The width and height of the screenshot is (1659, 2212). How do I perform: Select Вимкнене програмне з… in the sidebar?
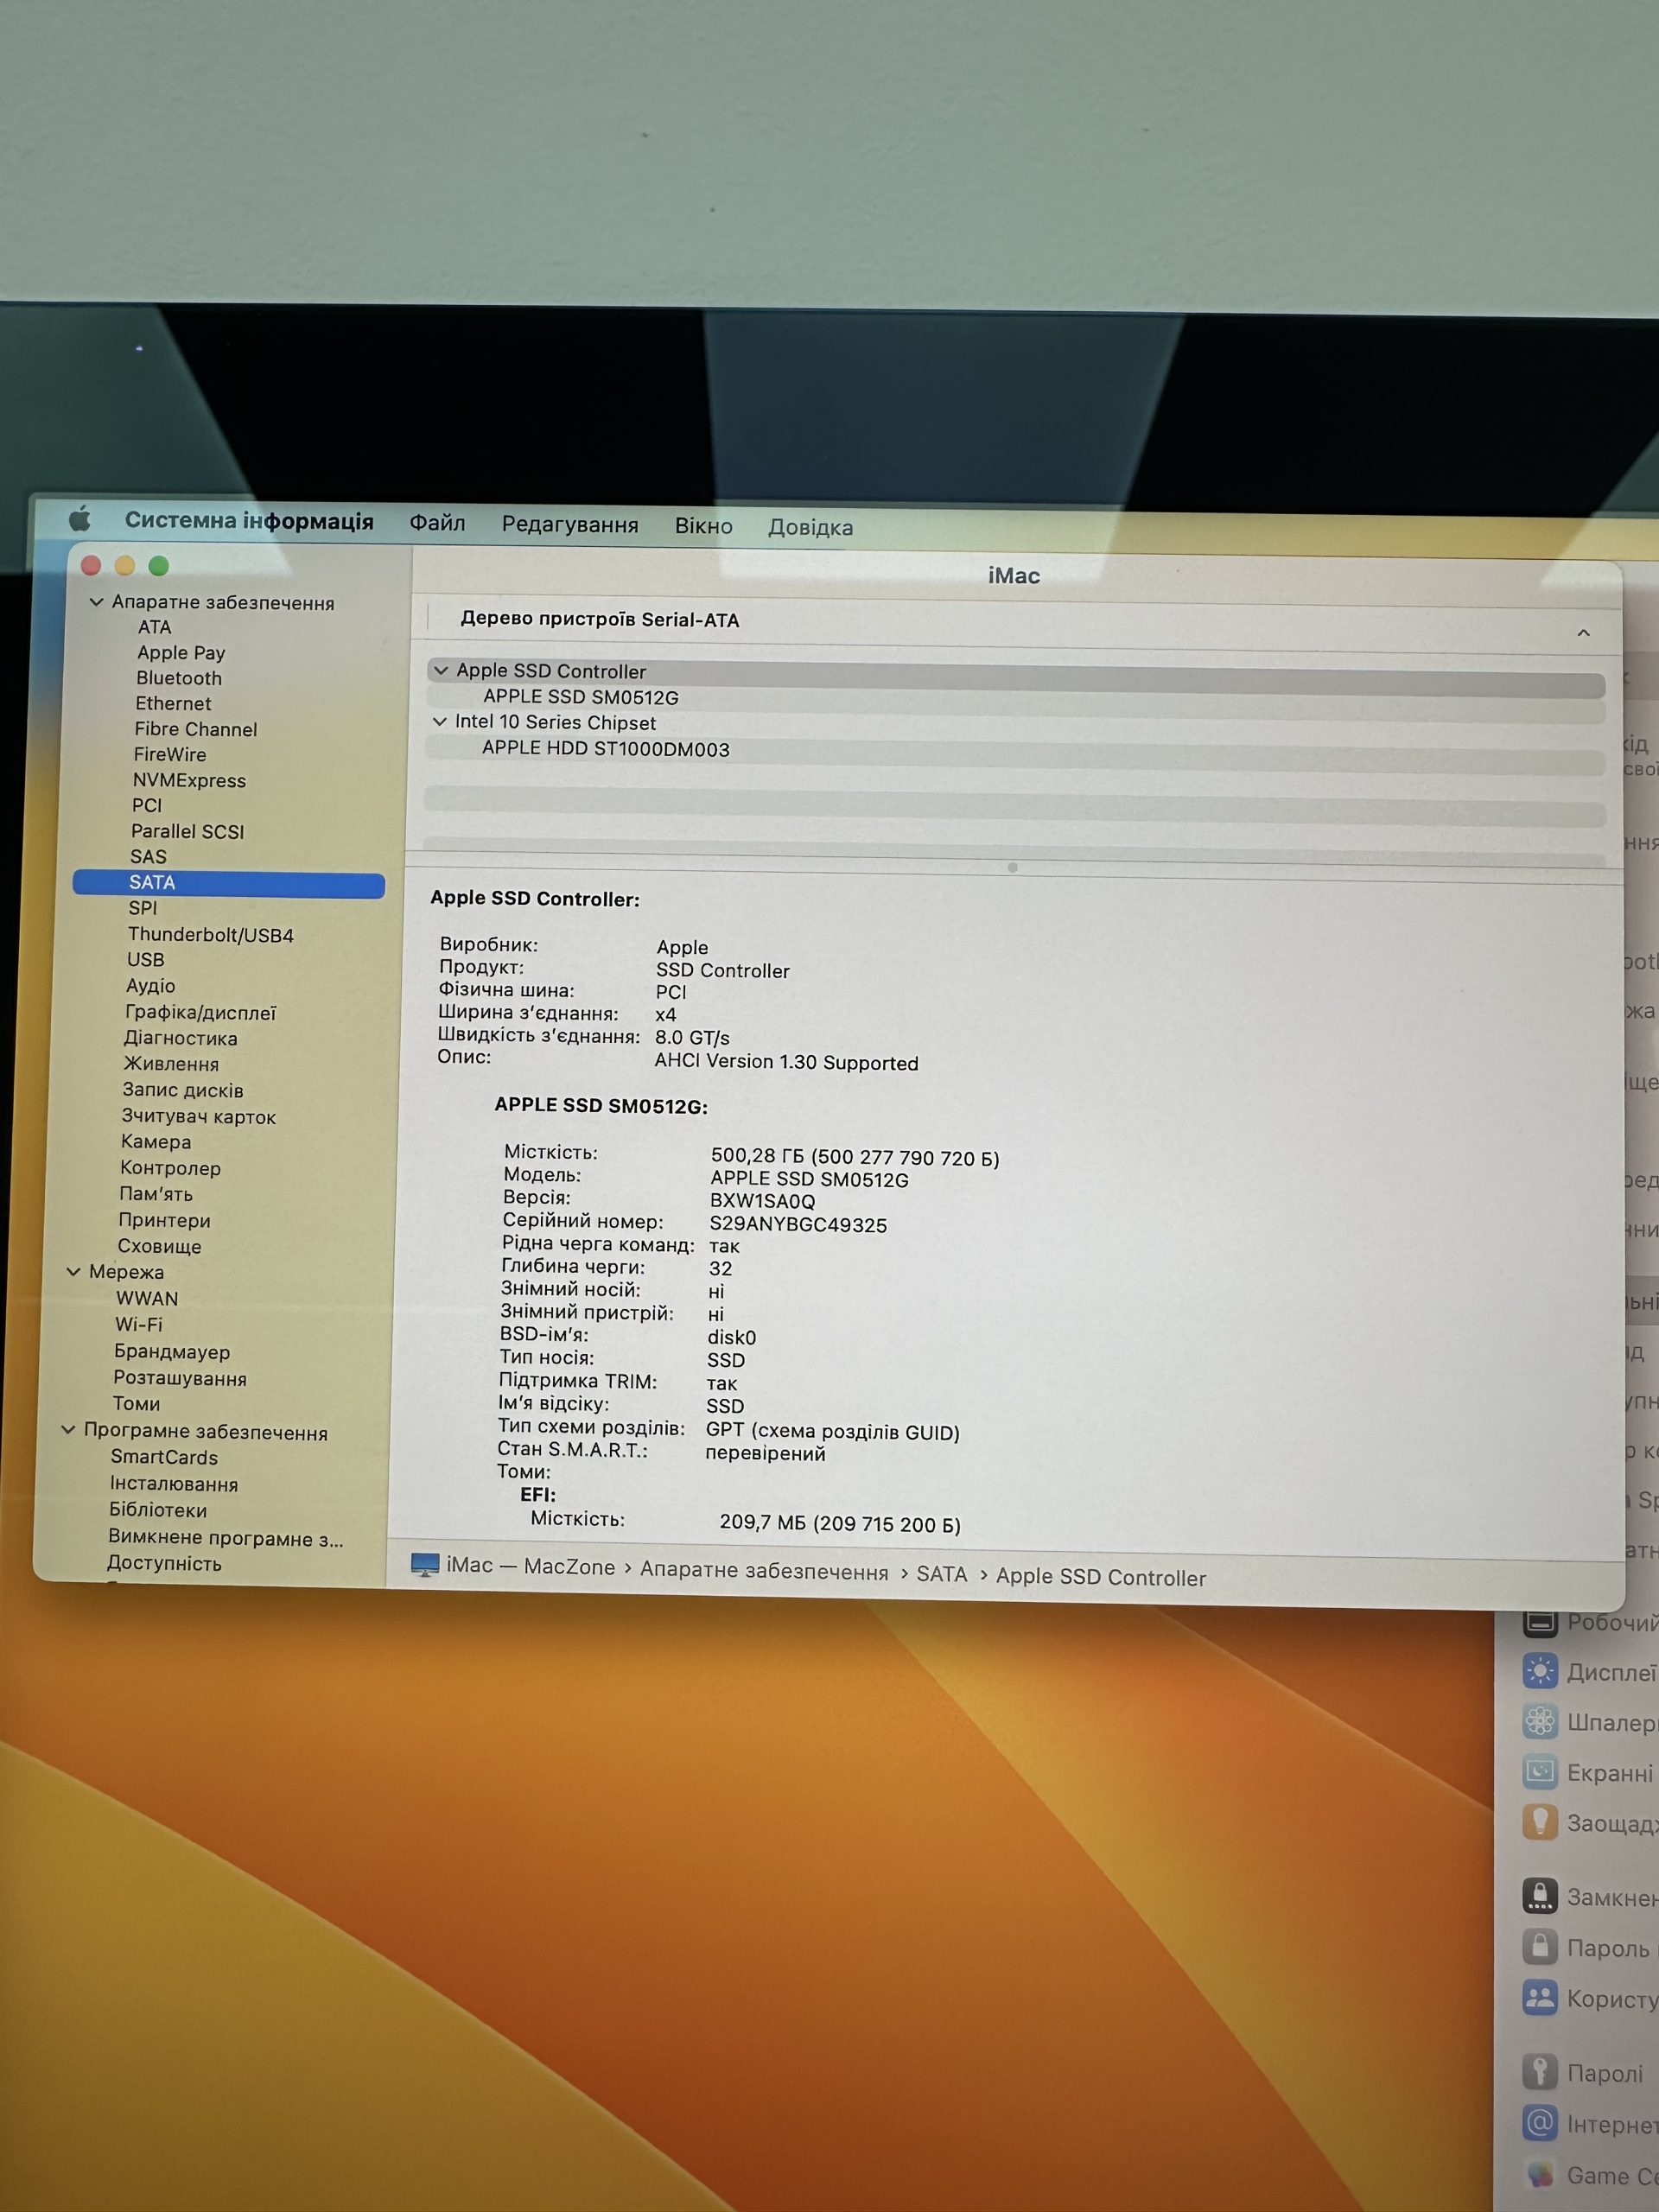coord(225,1537)
